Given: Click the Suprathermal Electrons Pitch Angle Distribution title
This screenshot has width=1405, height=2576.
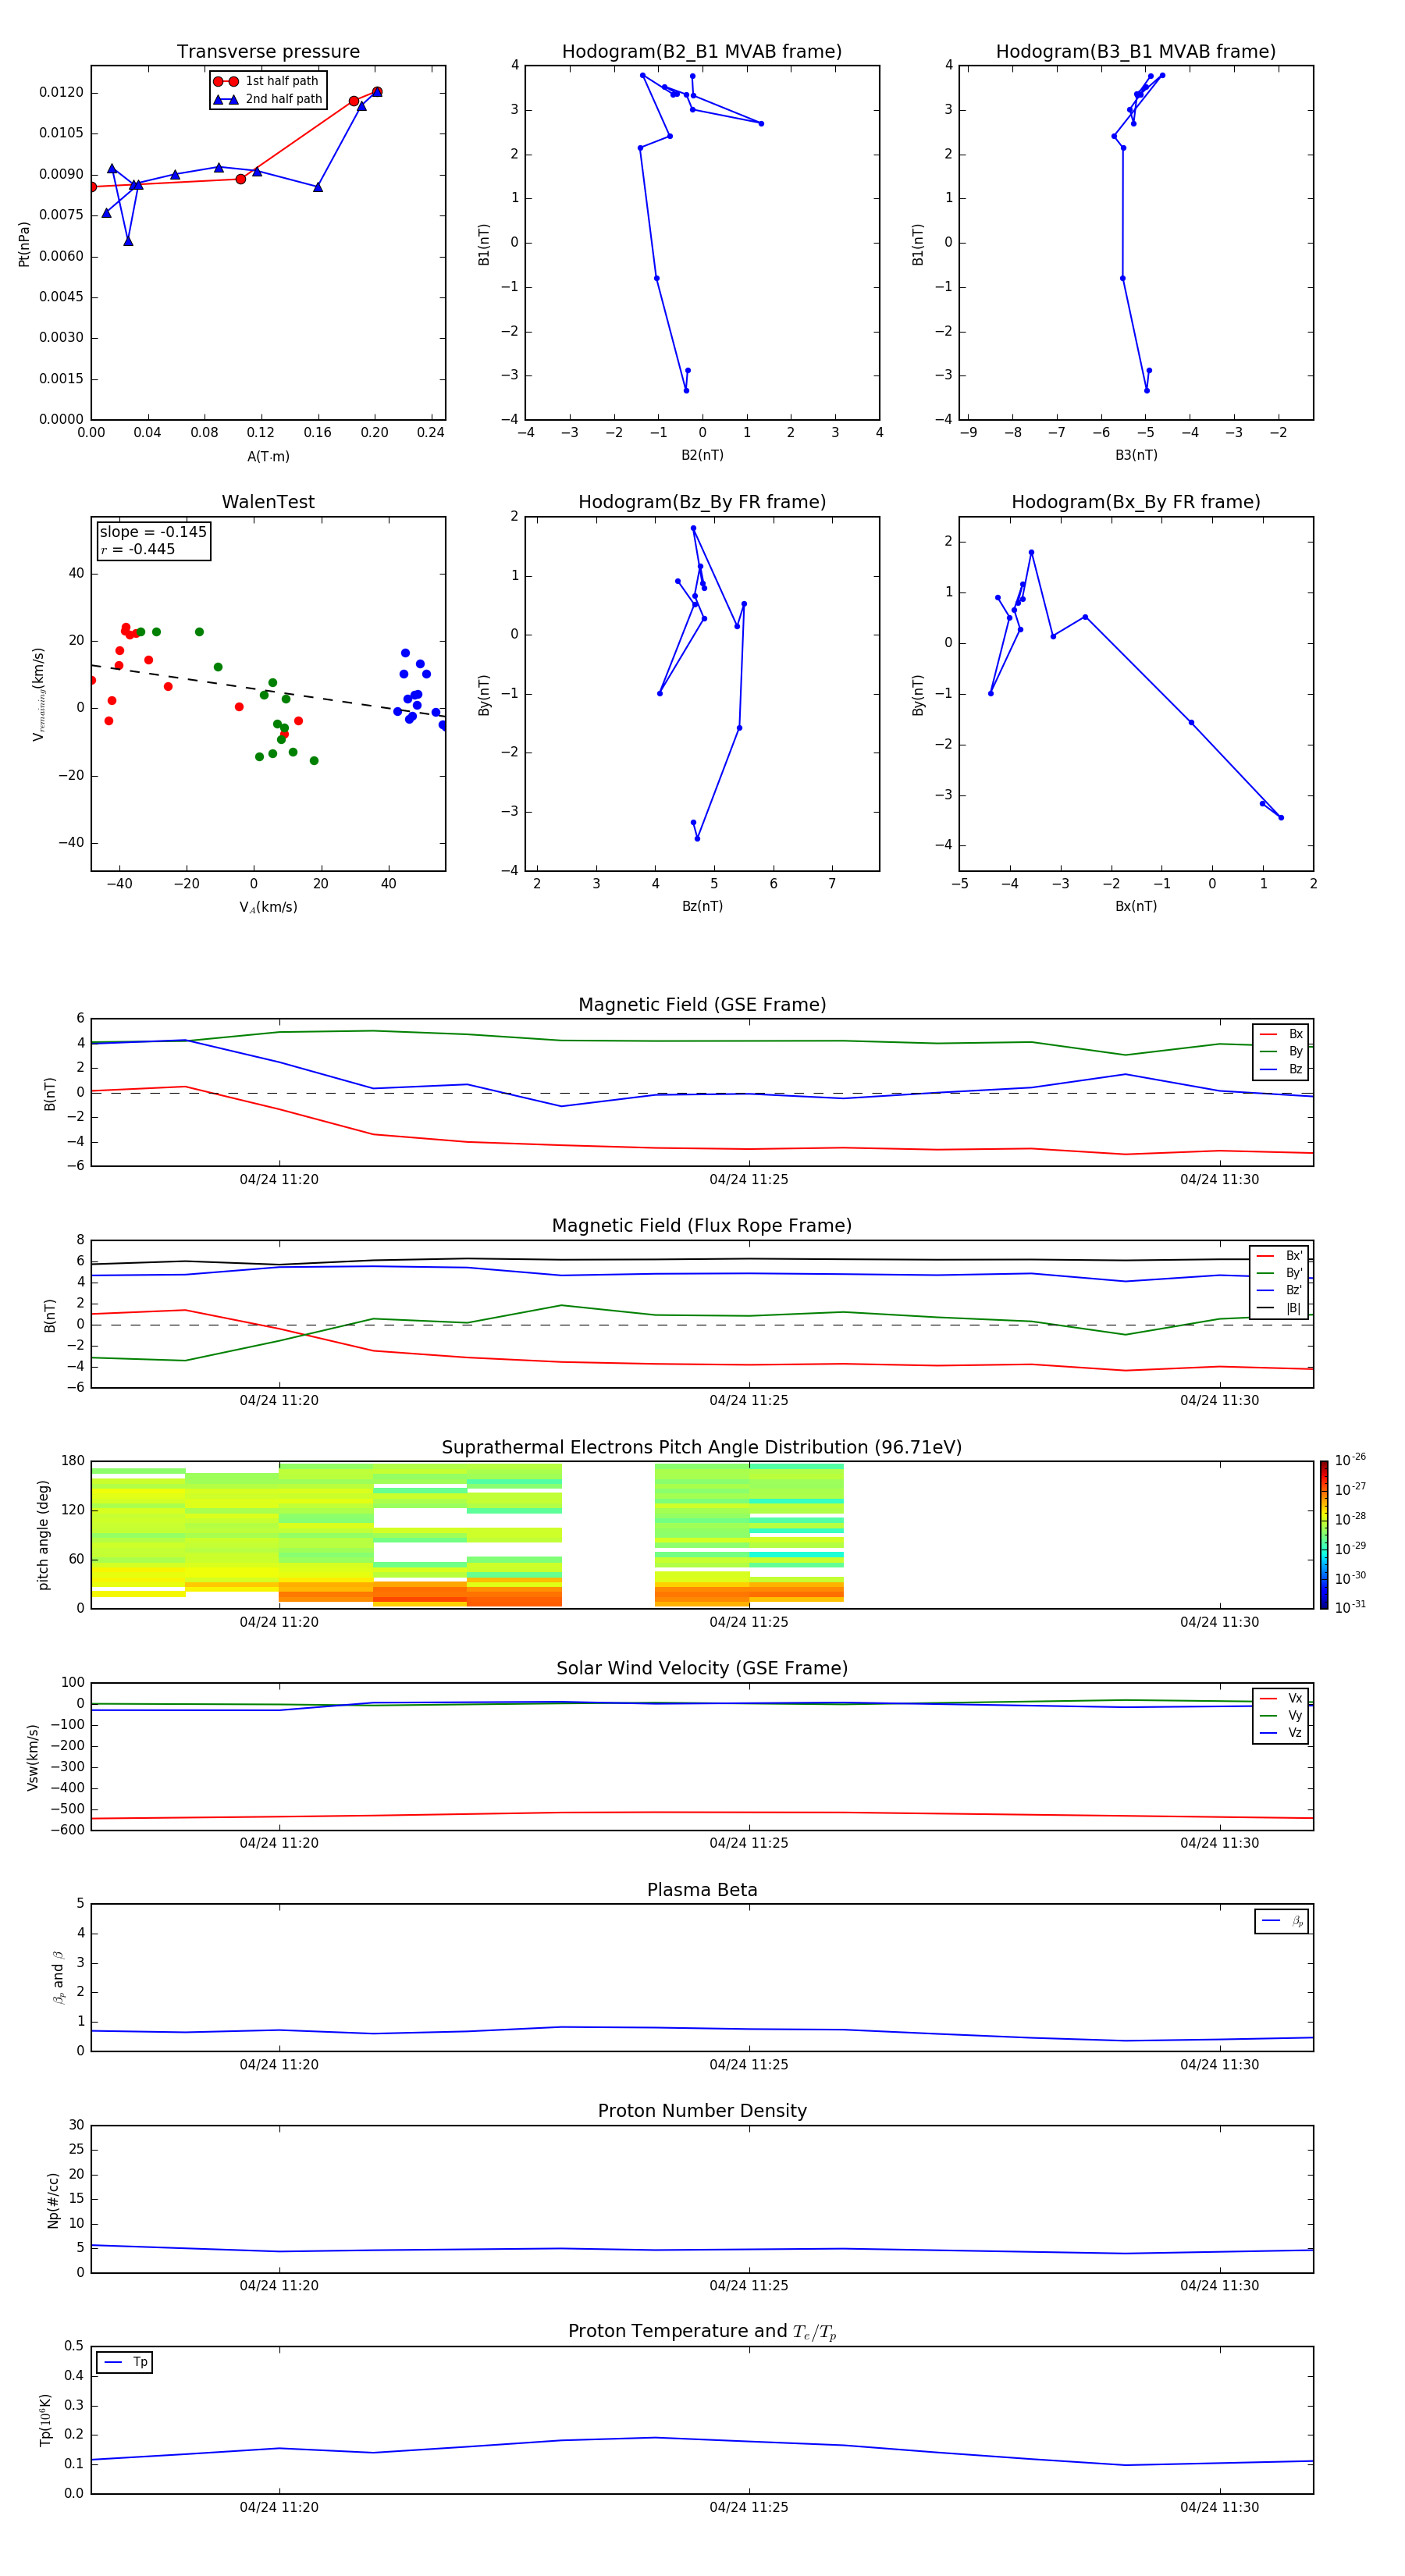Looking at the screenshot, I should click(x=702, y=1448).
